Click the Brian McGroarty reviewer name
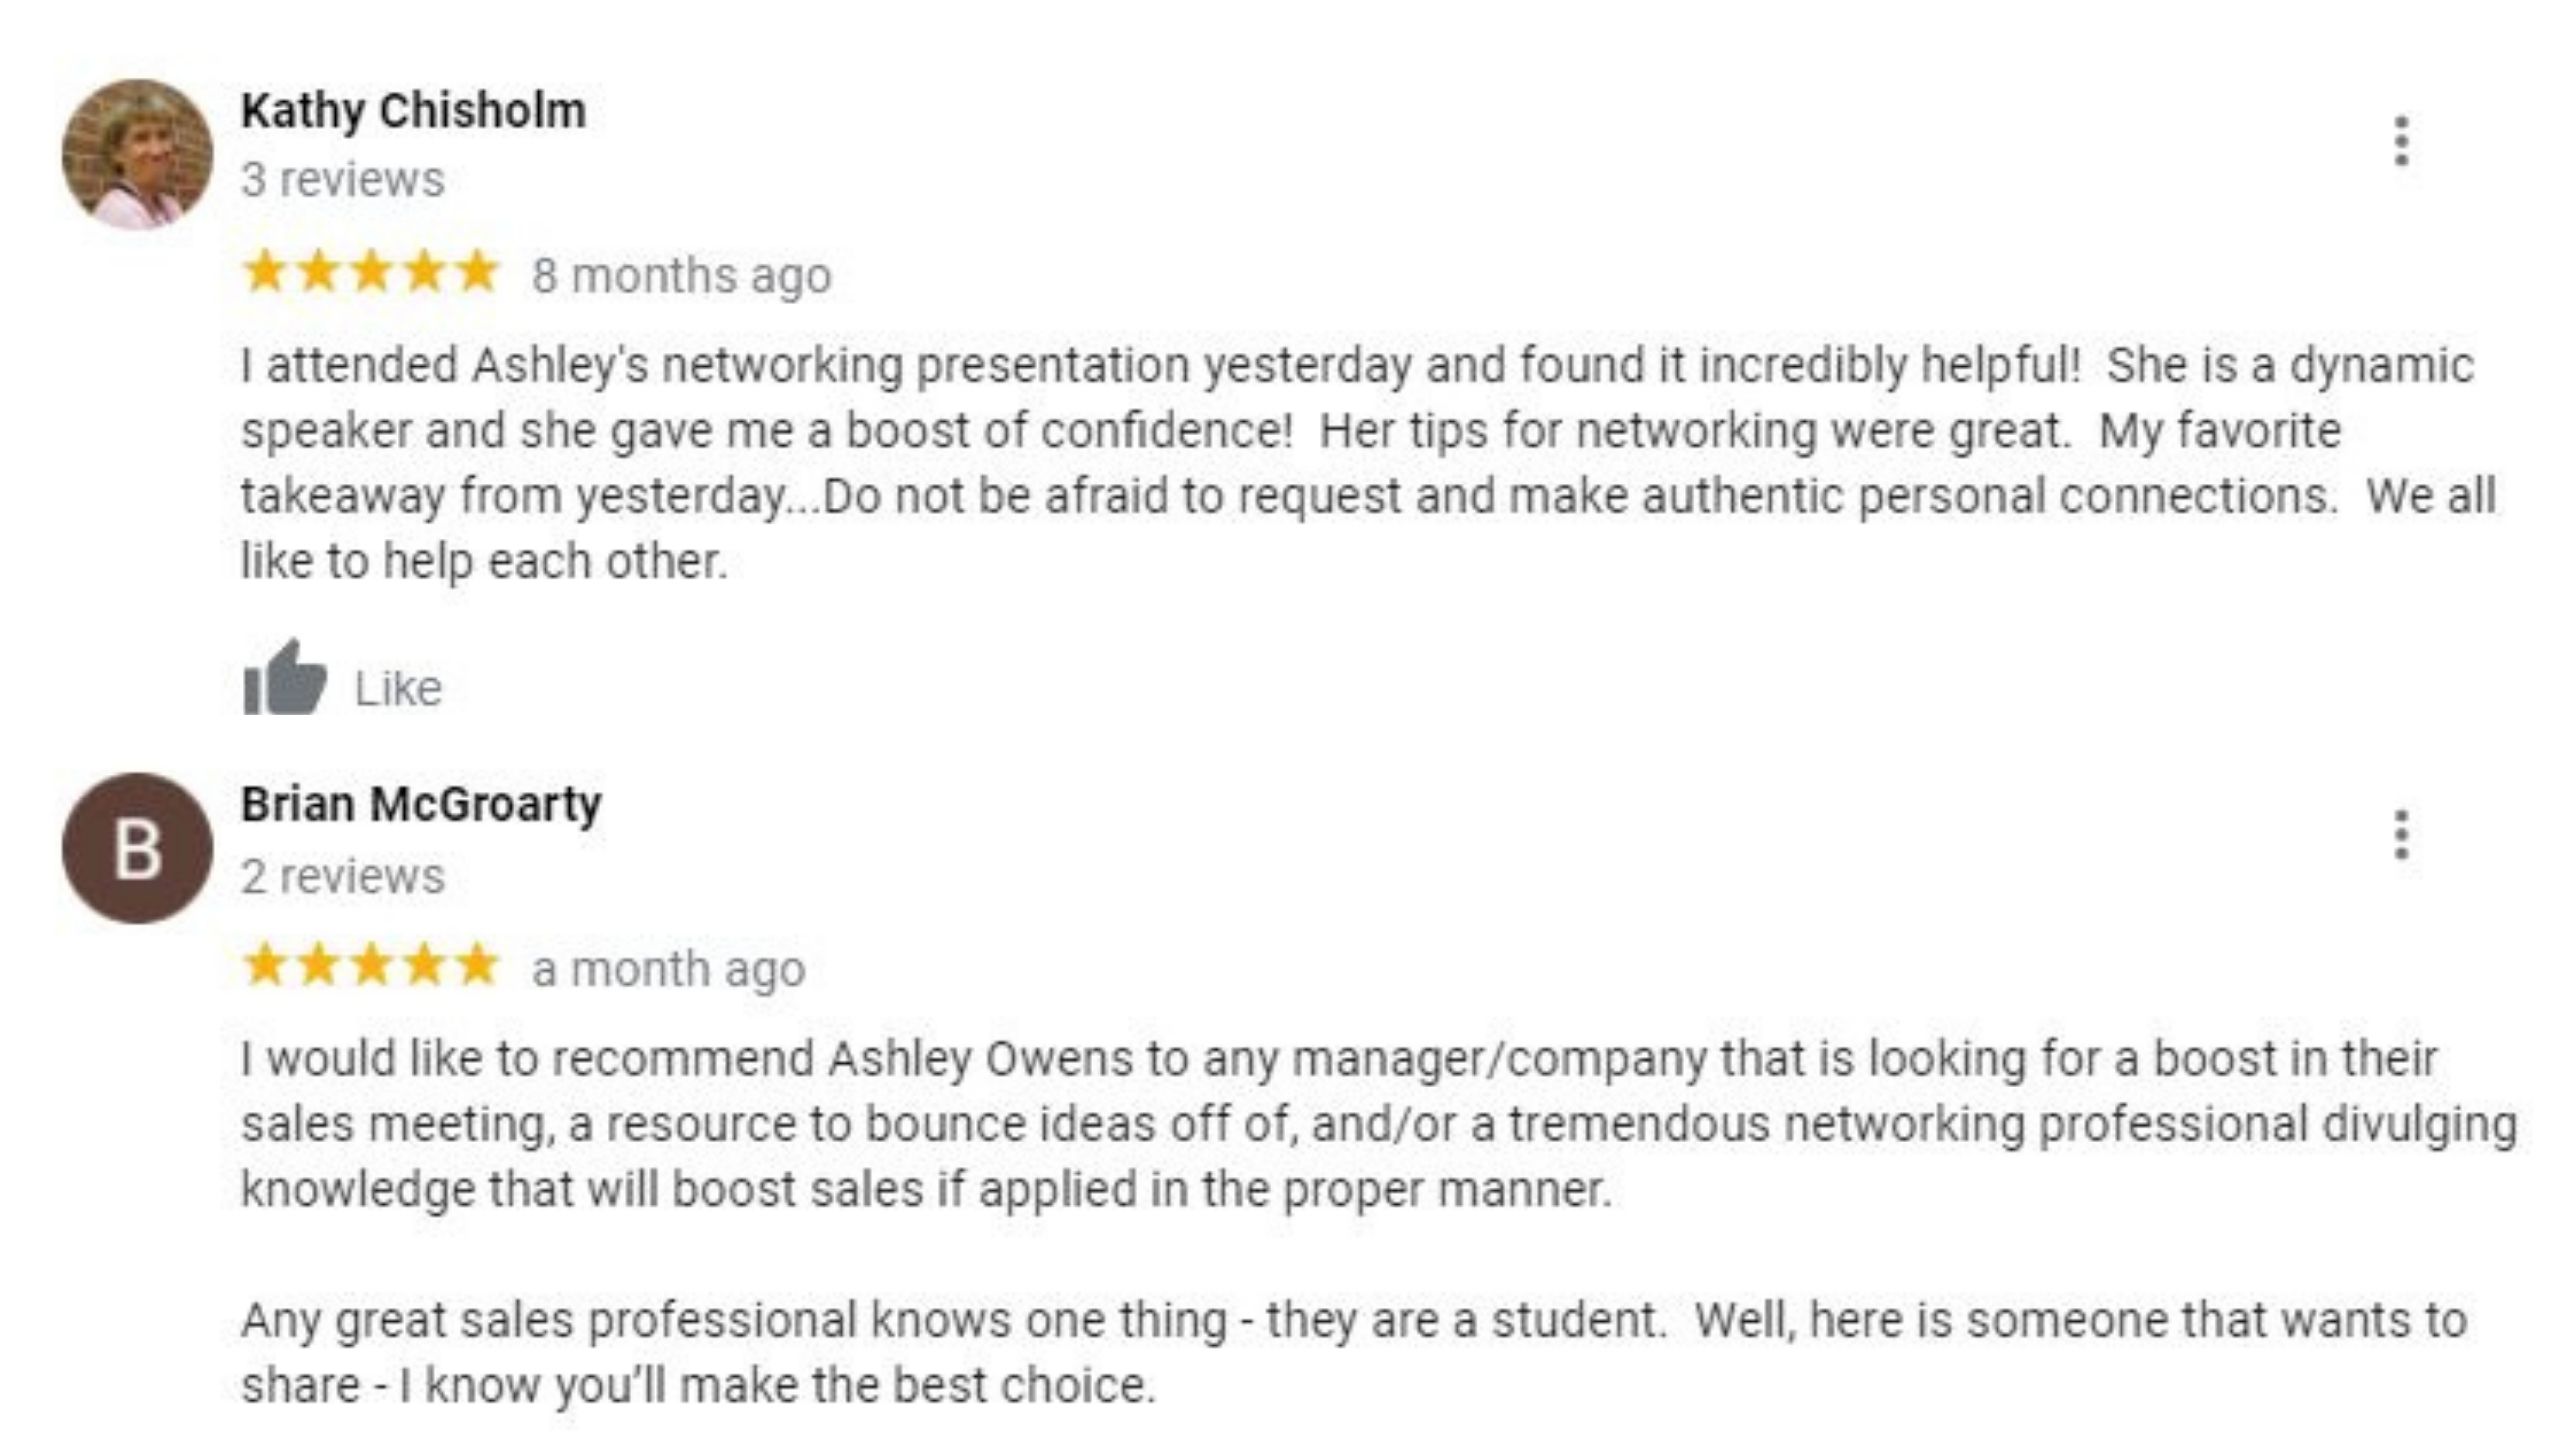This screenshot has width=2560, height=1440. 421,805
